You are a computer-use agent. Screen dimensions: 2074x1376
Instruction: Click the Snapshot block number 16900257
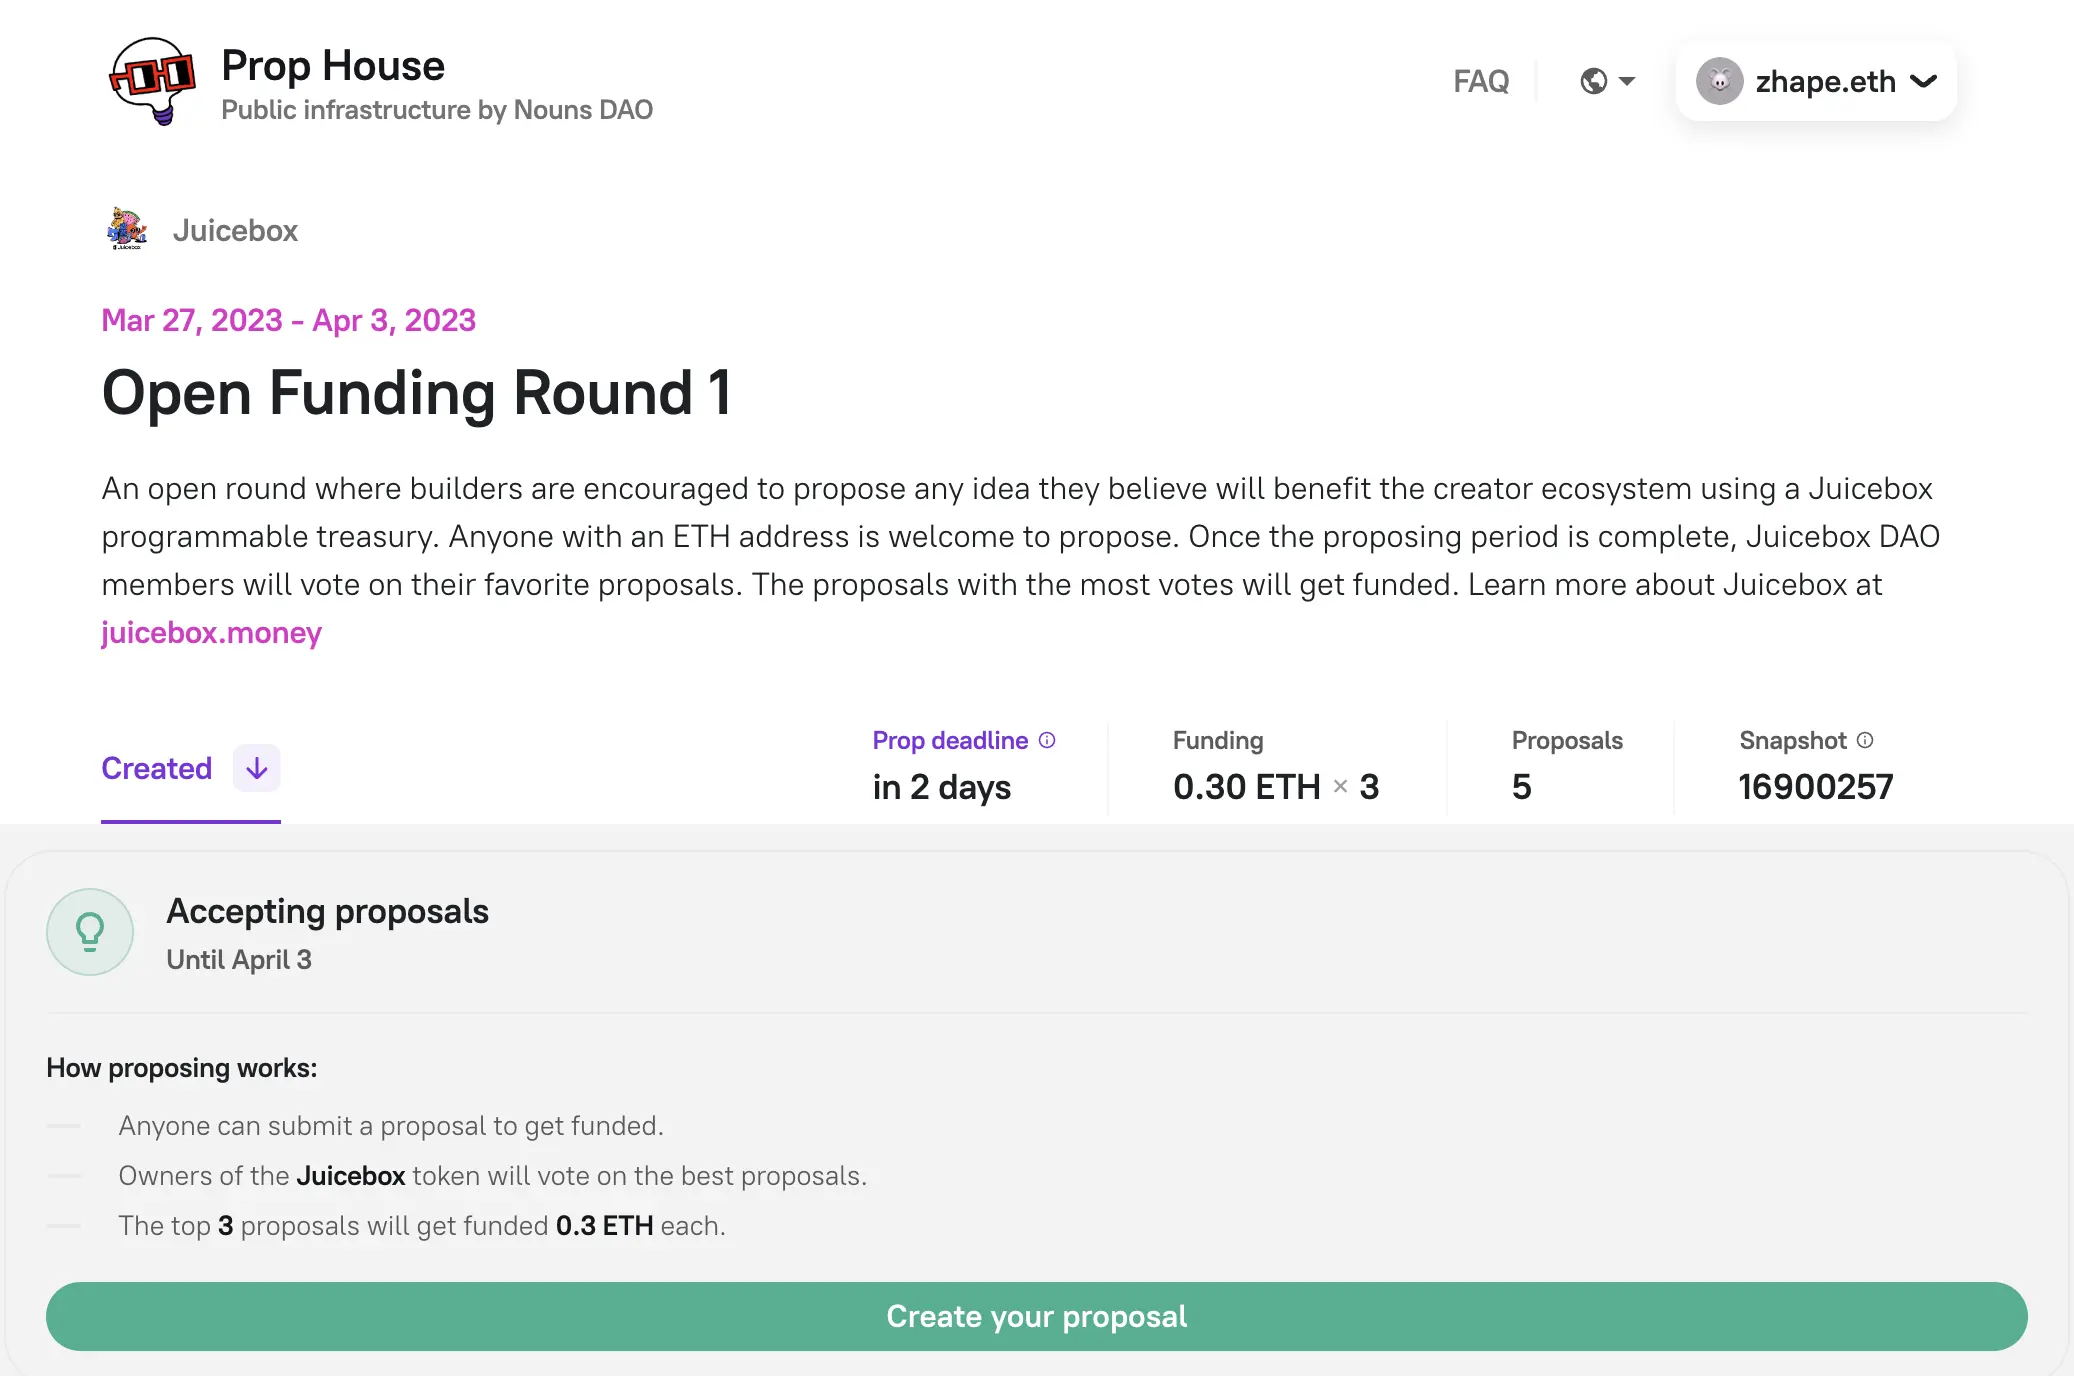click(x=1815, y=787)
